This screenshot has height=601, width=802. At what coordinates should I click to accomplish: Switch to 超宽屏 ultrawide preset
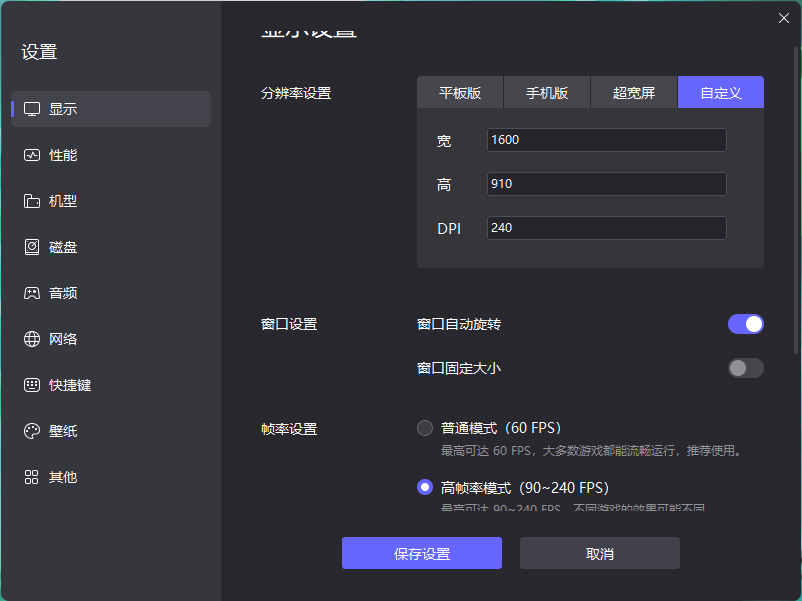pos(633,92)
